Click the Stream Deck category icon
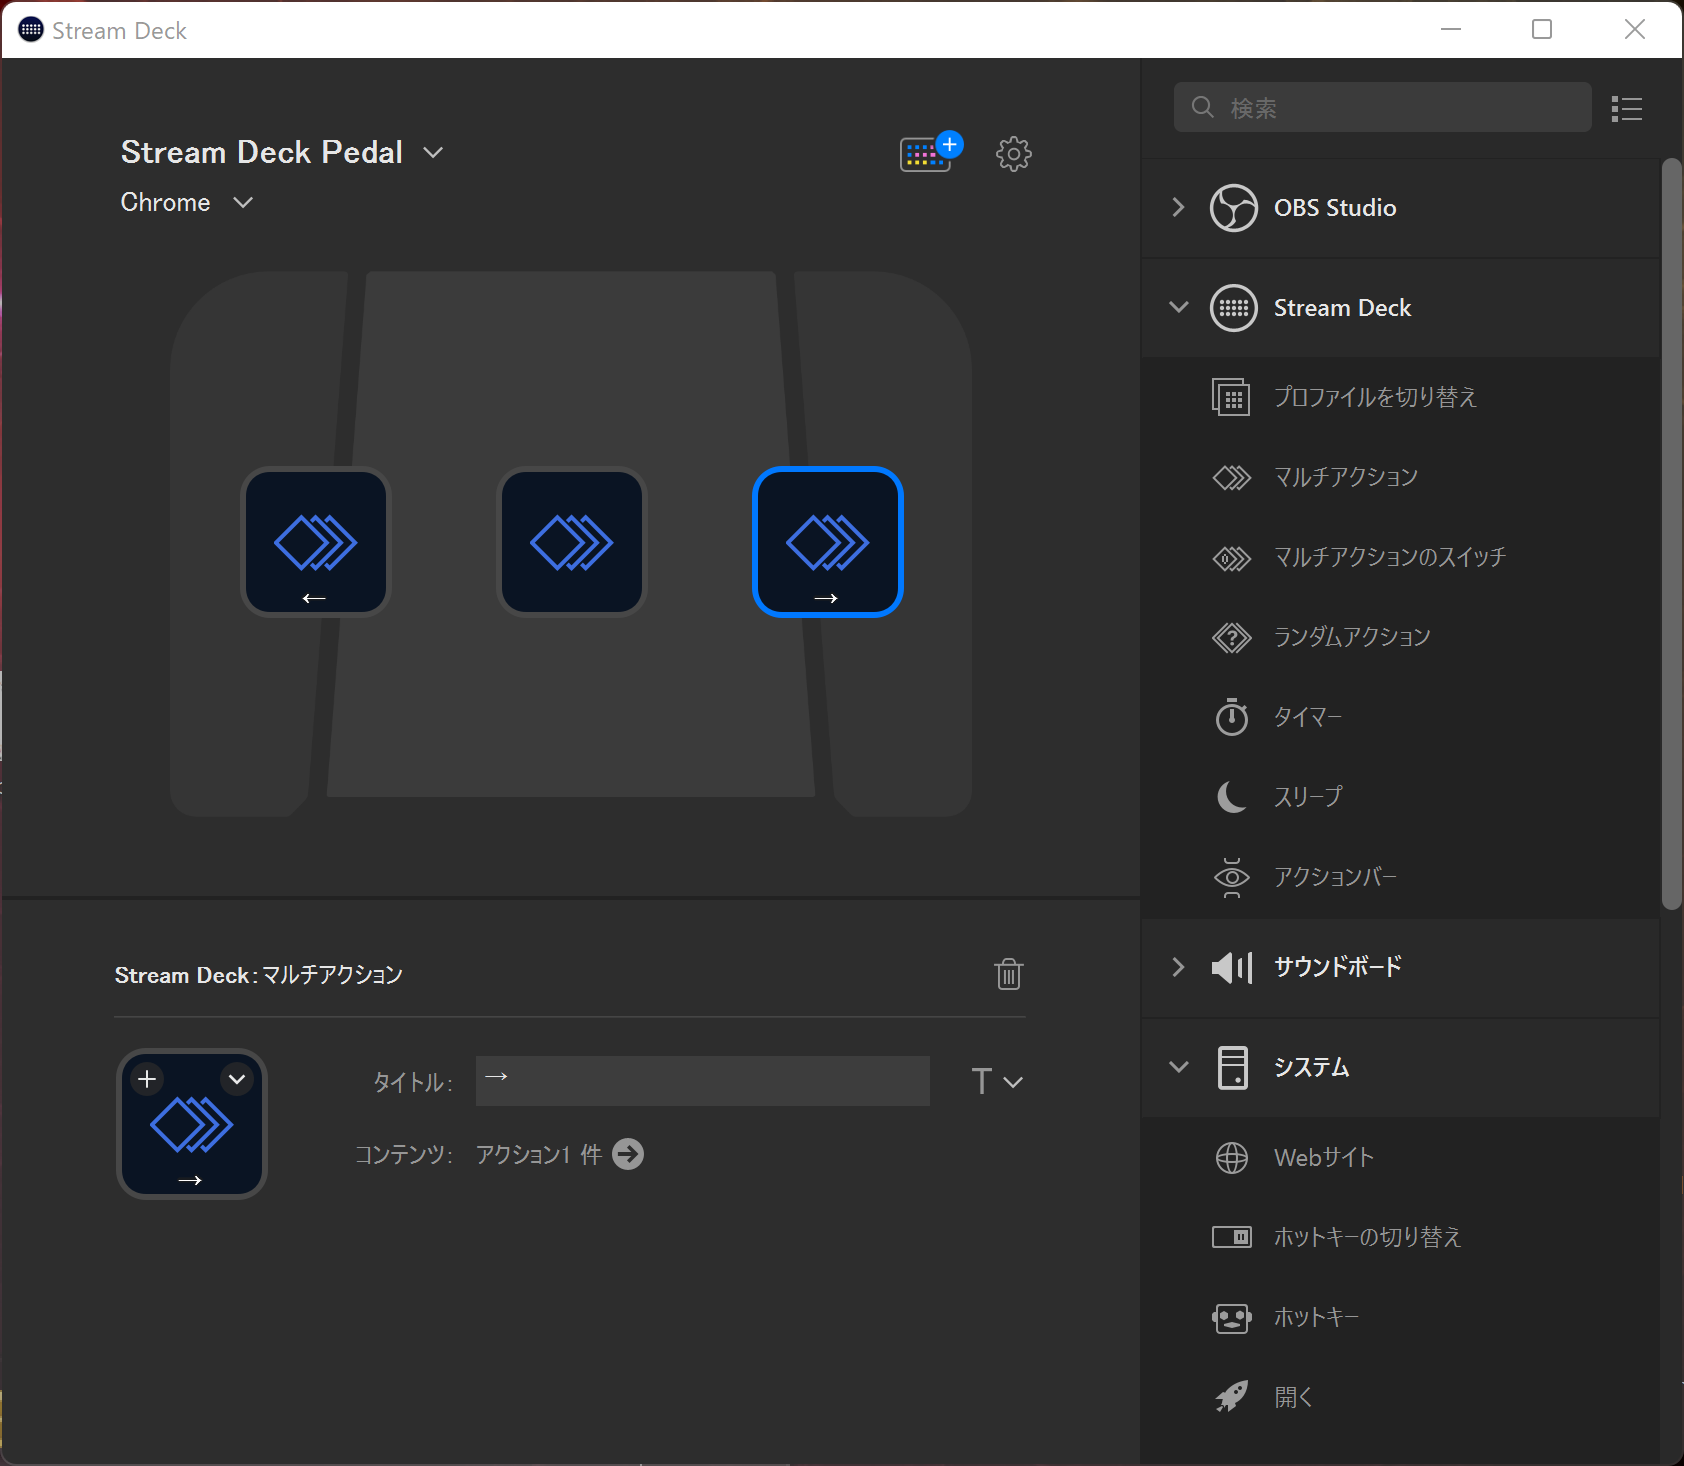This screenshot has height=1466, width=1684. (1233, 307)
